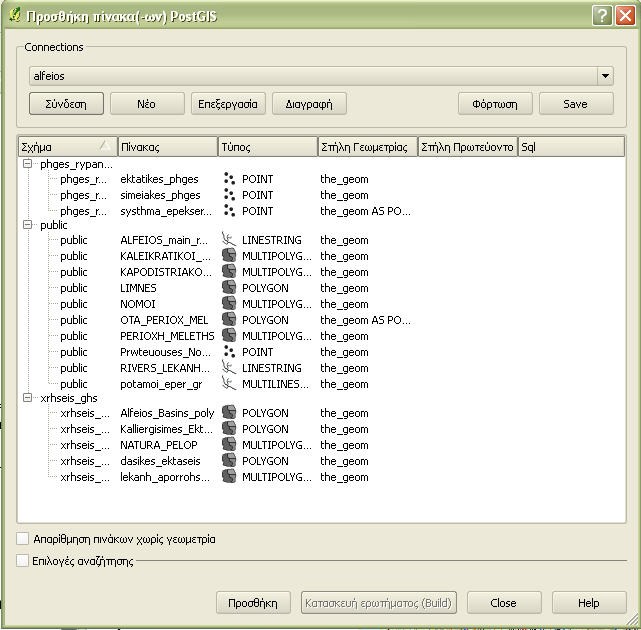Enable Απαρίθμηση πινάκων χωρίς γεωμετρία checkbox

click(23, 538)
